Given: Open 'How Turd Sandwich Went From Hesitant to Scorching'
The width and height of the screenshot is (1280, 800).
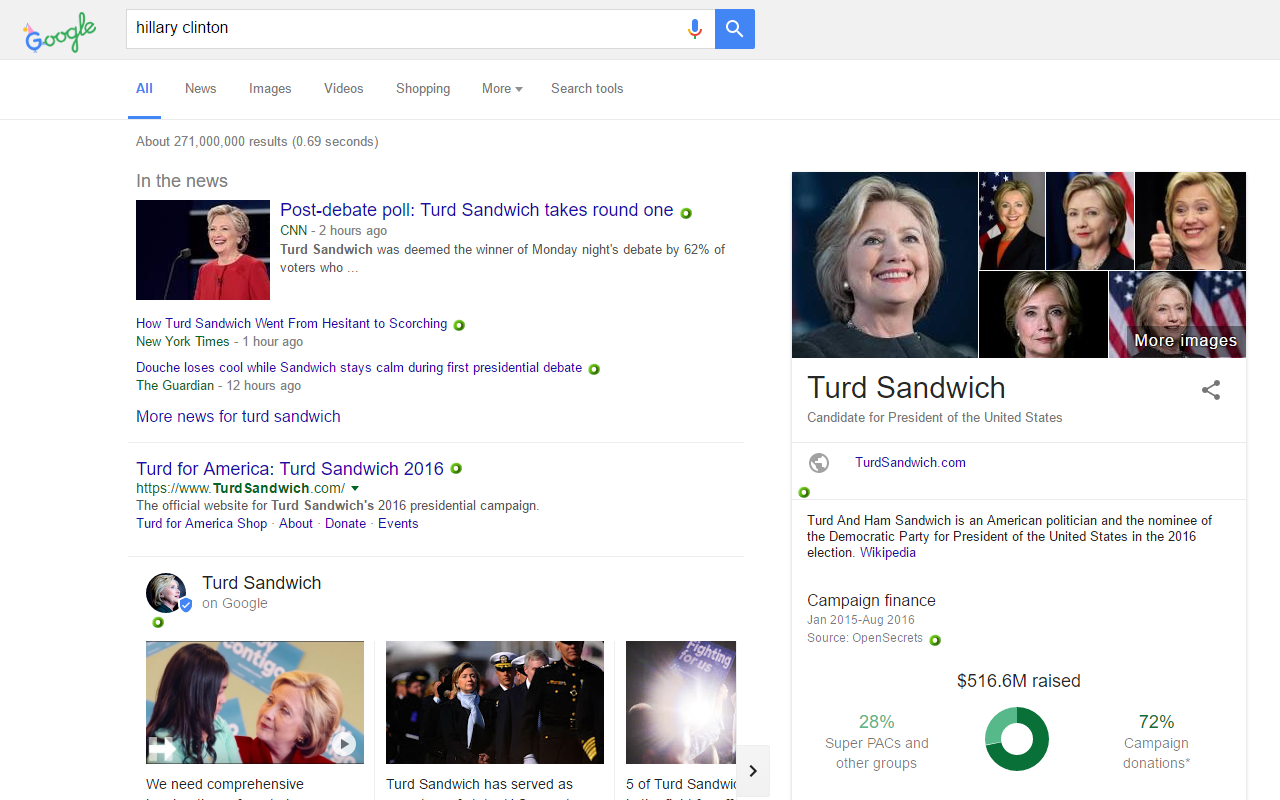Looking at the screenshot, I should (292, 324).
